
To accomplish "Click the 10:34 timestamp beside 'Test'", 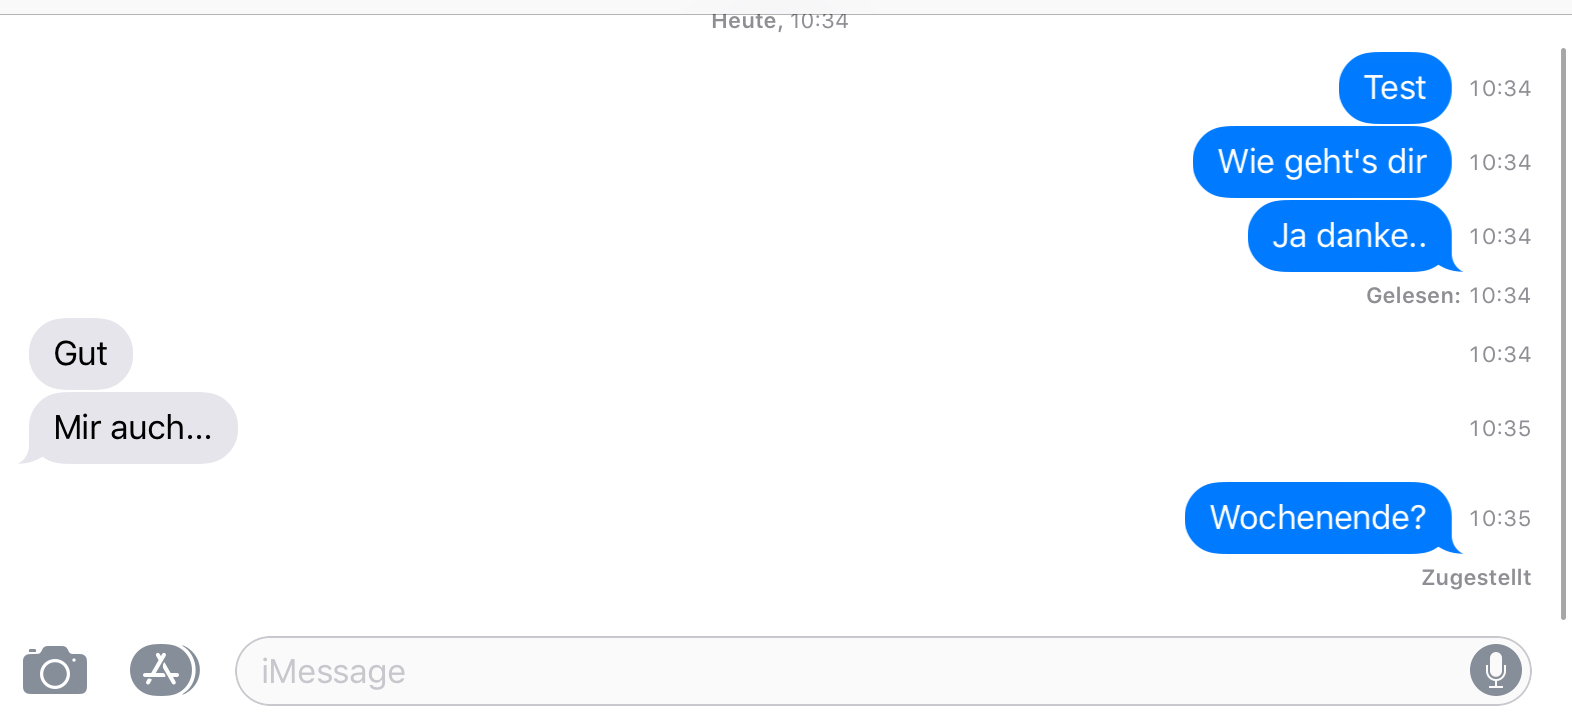I will 1500,88.
